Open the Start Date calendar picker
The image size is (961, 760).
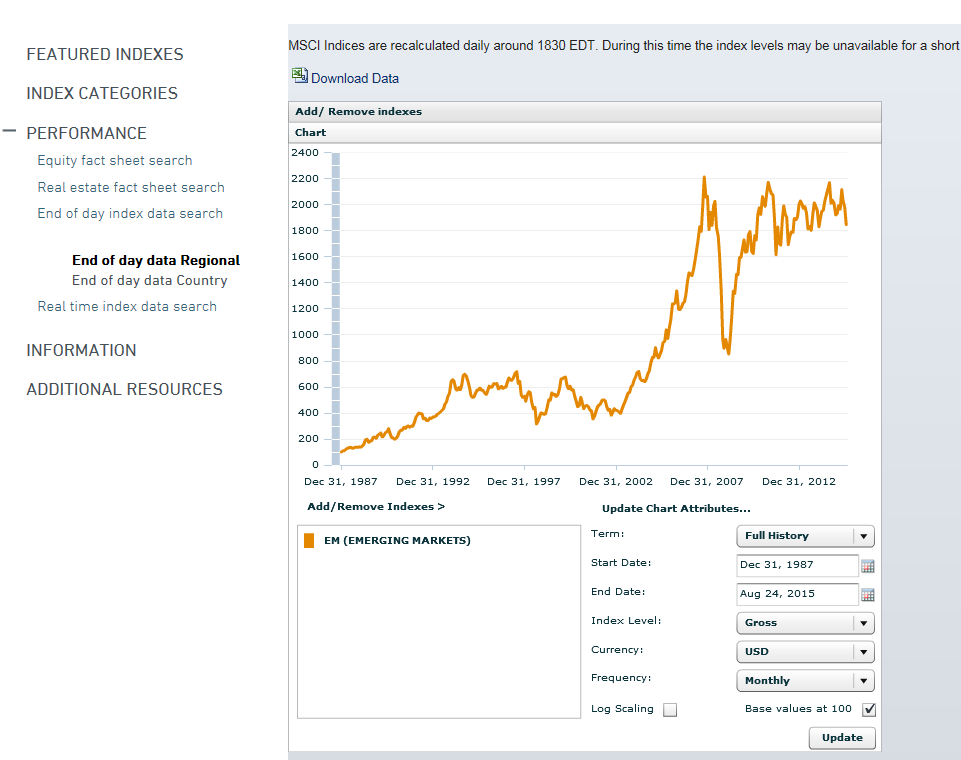(x=867, y=566)
